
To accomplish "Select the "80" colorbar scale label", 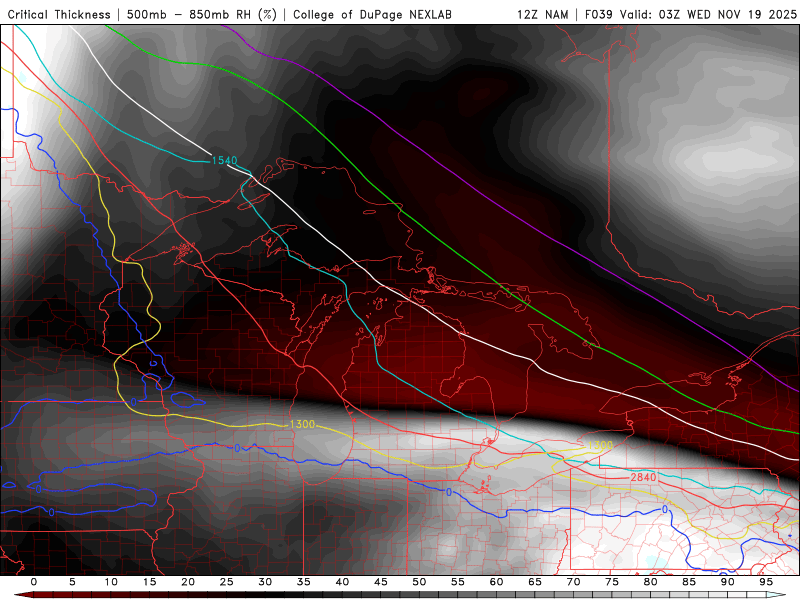I will click(x=651, y=582).
